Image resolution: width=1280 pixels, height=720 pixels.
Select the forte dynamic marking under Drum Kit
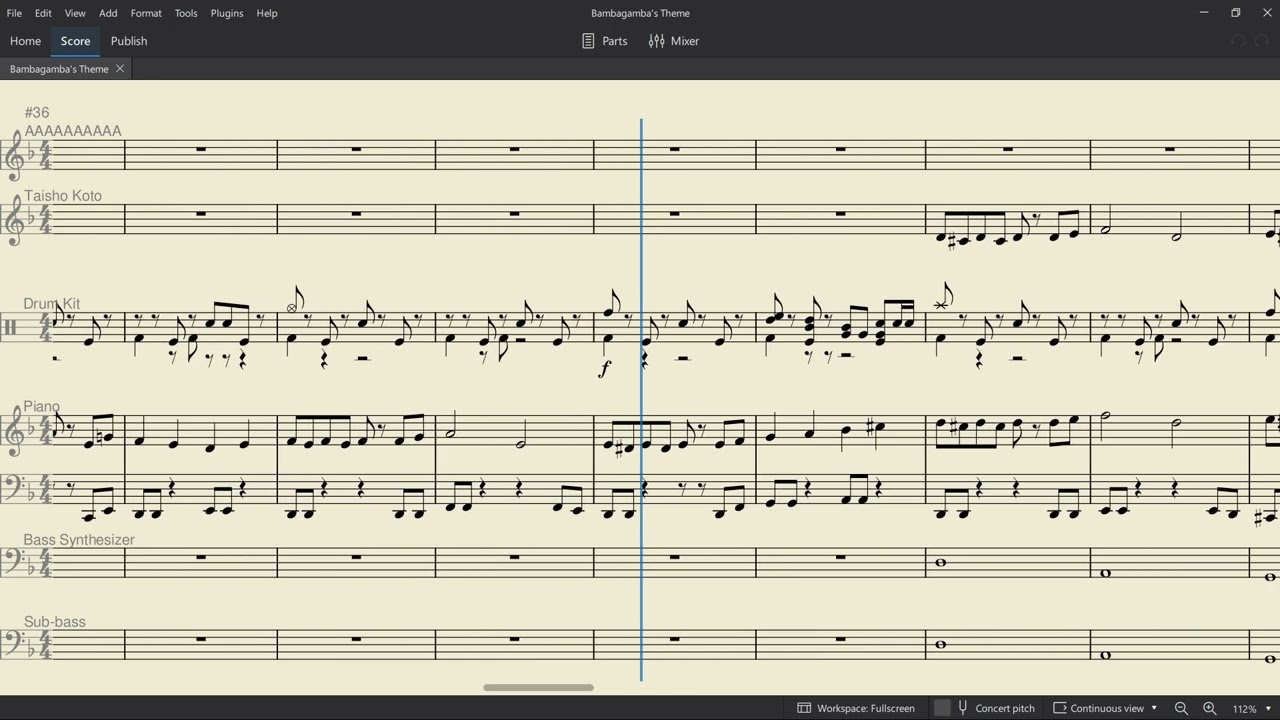[x=604, y=369]
